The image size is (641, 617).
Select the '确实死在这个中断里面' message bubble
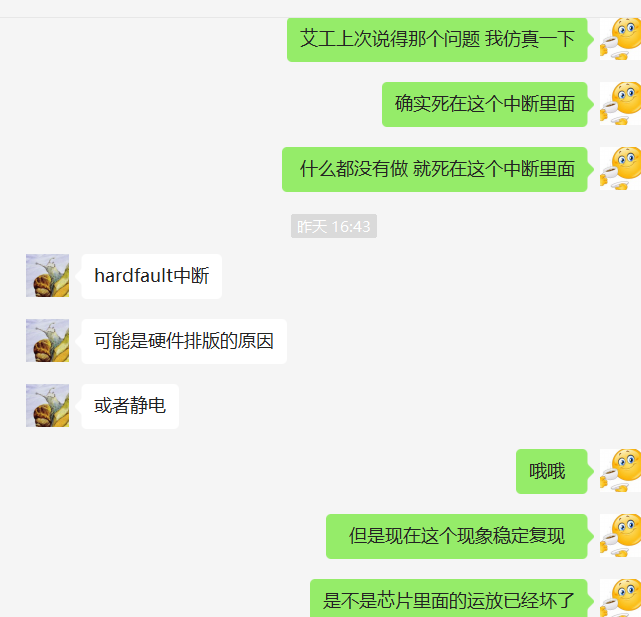coord(485,104)
